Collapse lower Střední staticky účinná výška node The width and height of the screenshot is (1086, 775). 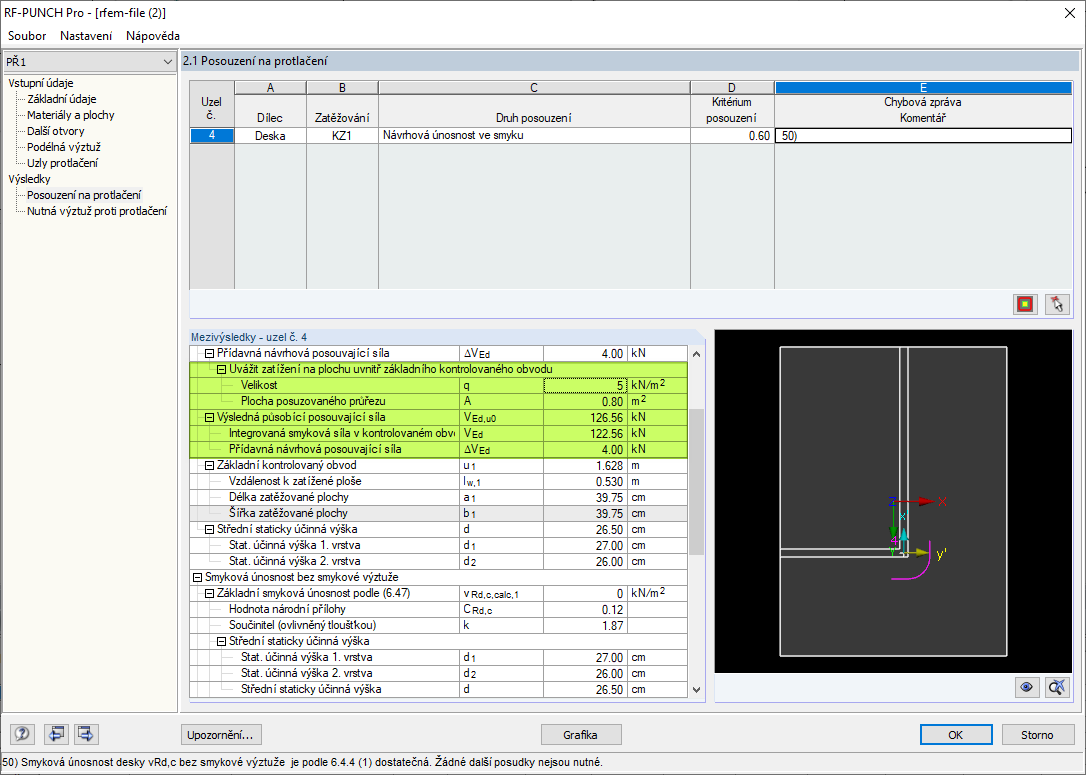click(x=222, y=641)
